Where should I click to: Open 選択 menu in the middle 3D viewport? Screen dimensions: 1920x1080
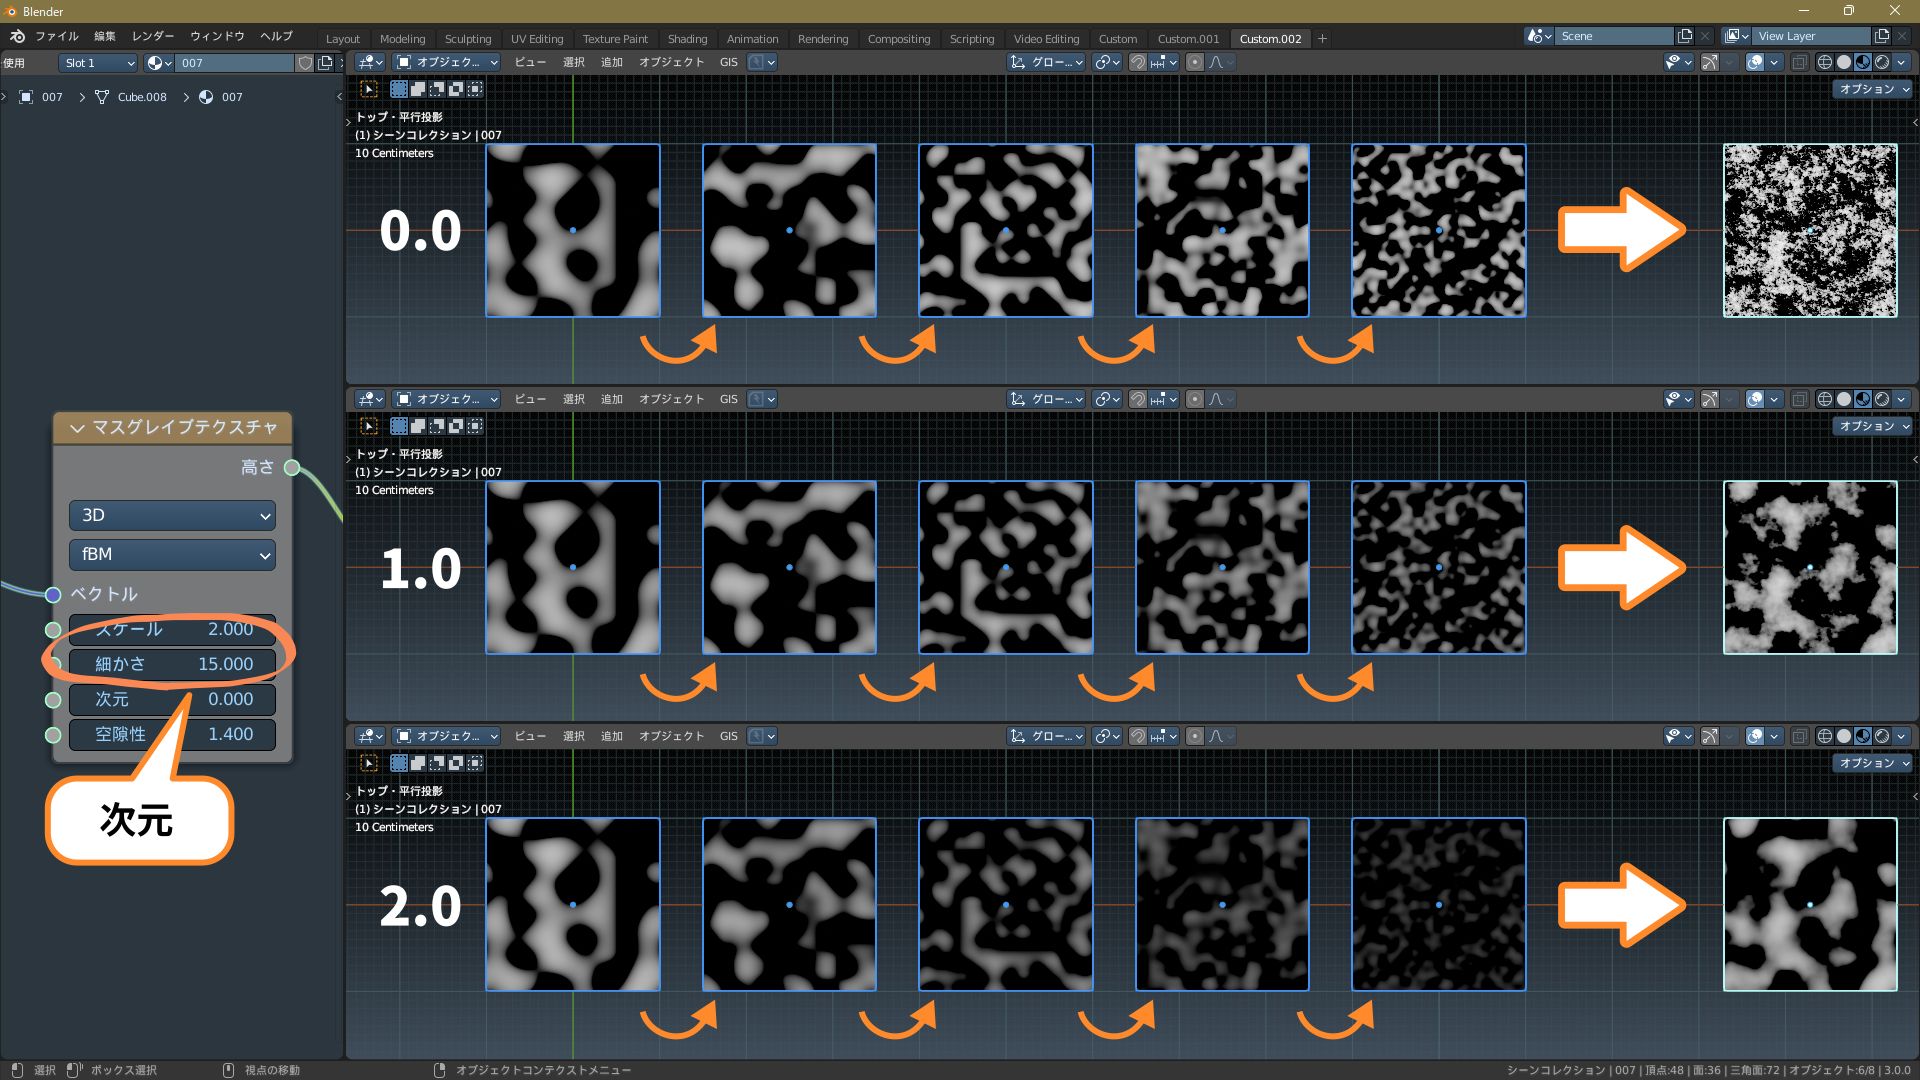tap(573, 399)
